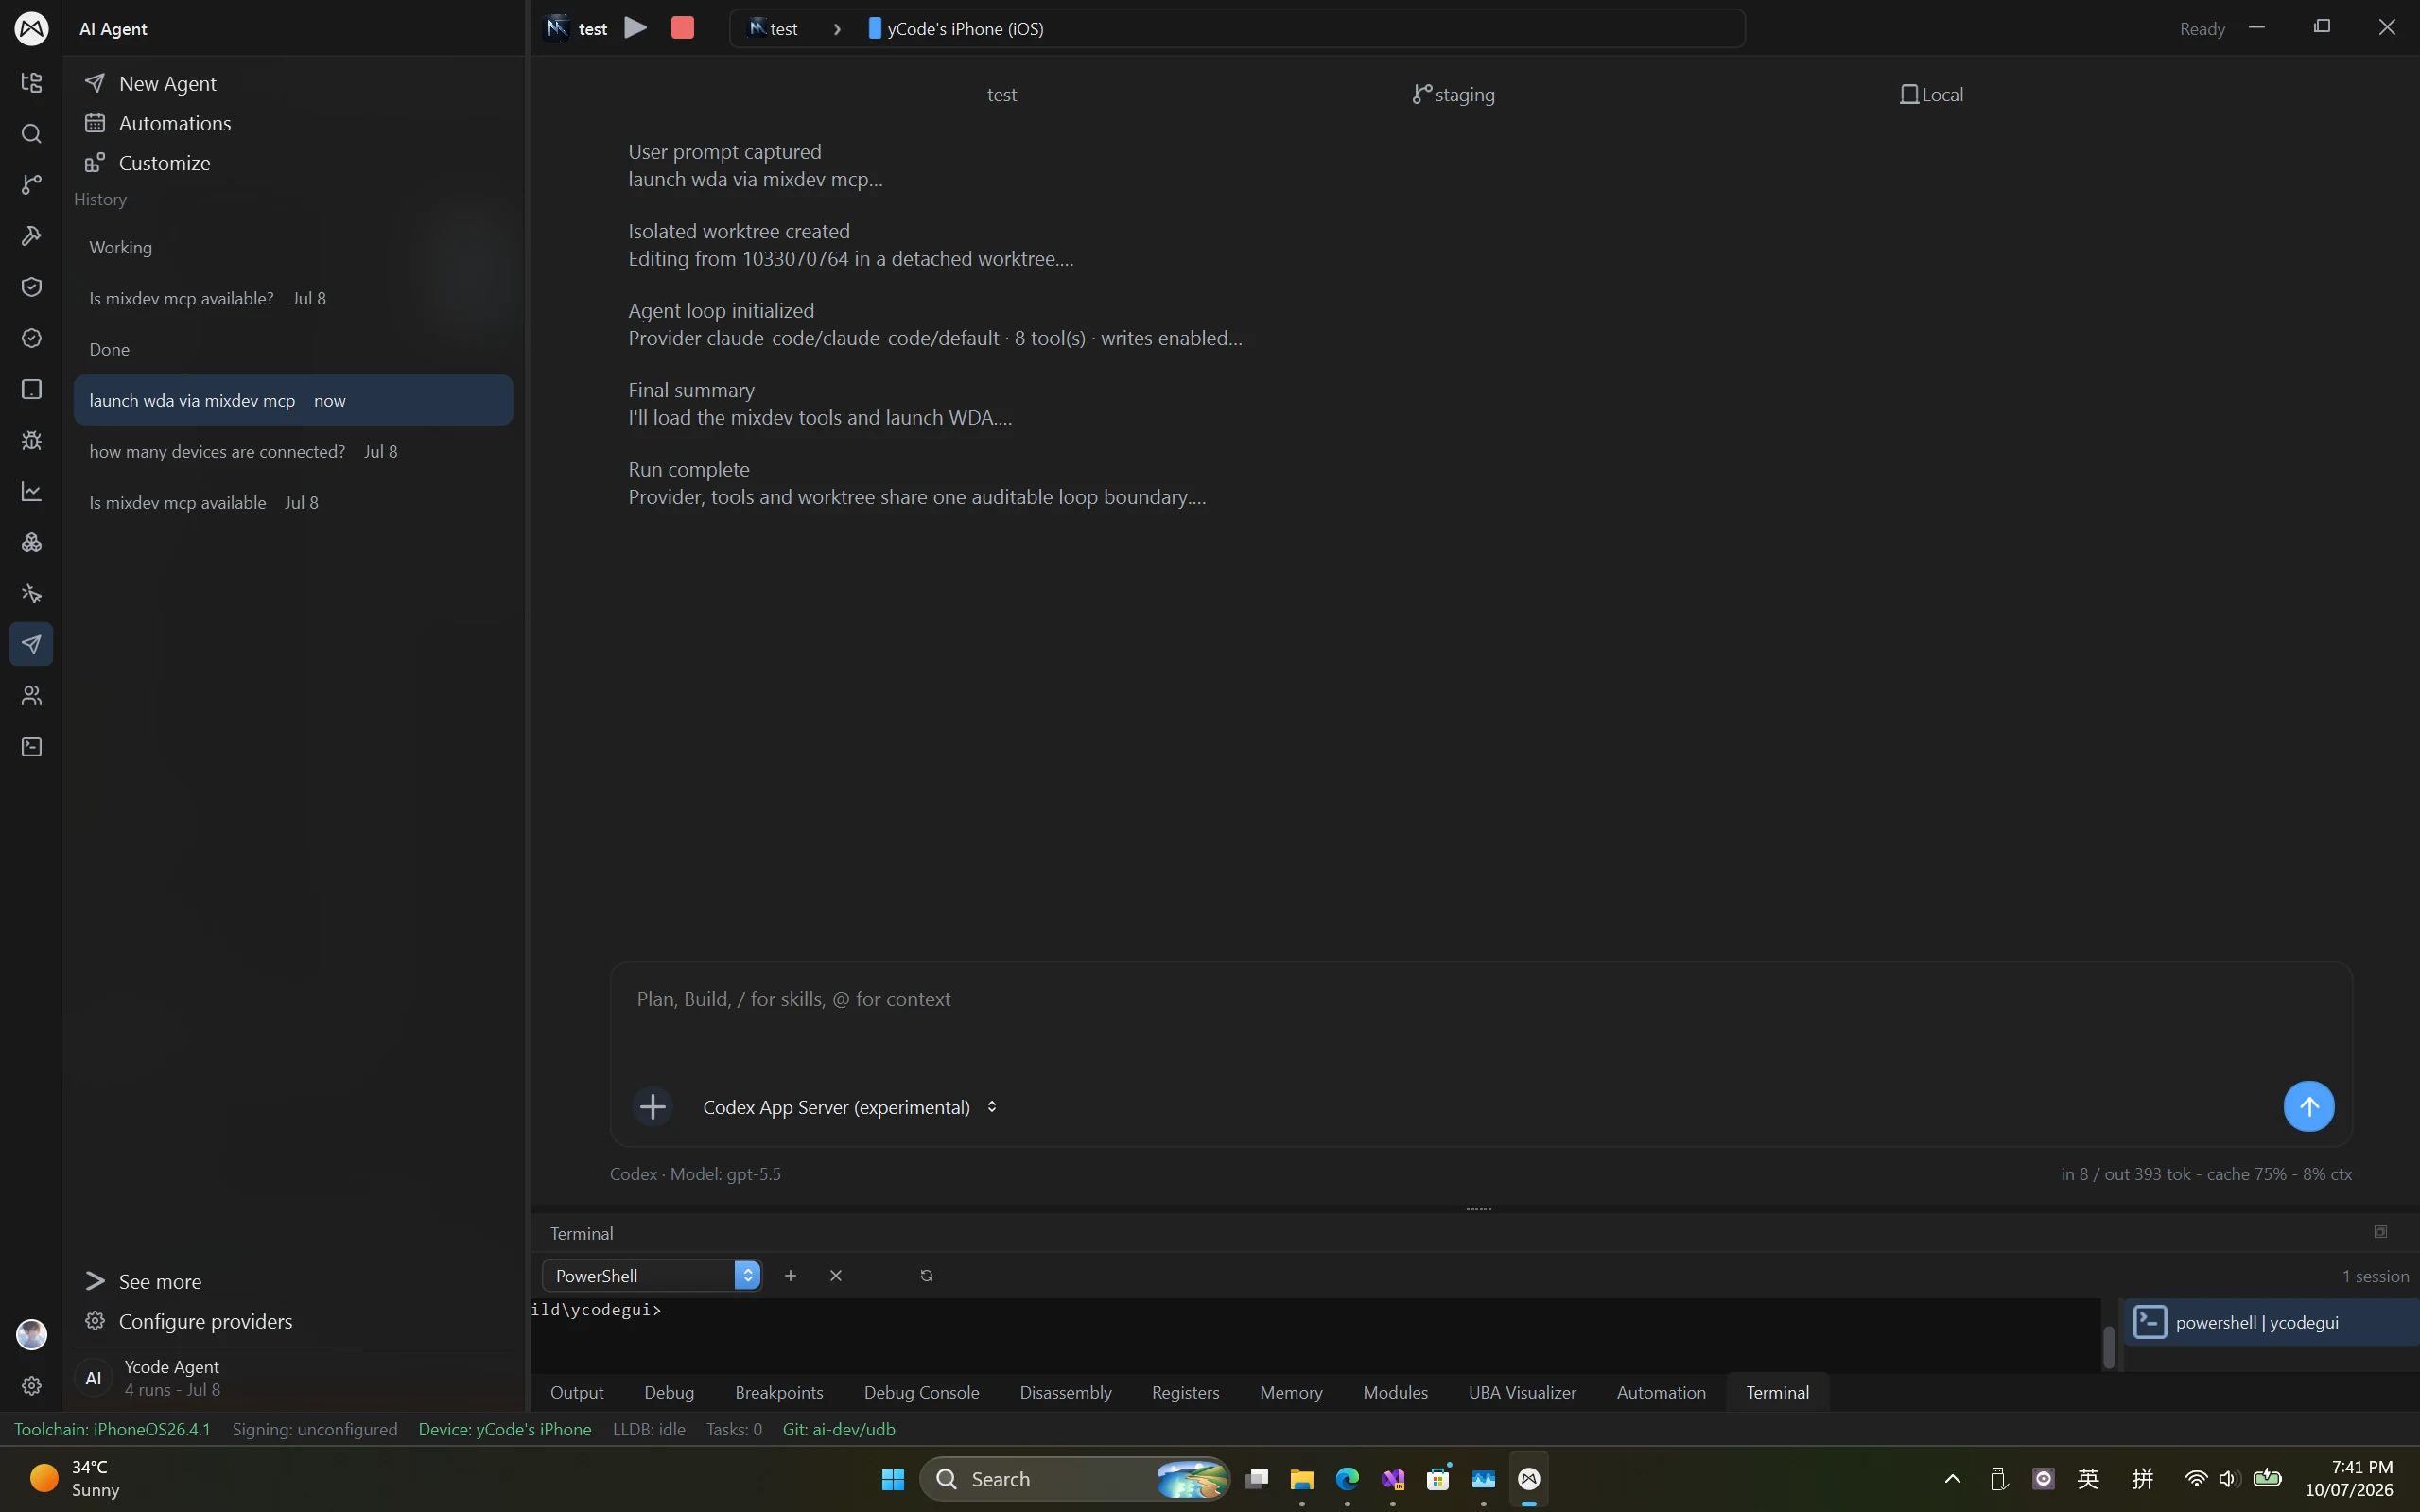Image resolution: width=2420 pixels, height=1512 pixels.
Task: Open the PowerShell shell selector dropdown
Action: [x=652, y=1276]
